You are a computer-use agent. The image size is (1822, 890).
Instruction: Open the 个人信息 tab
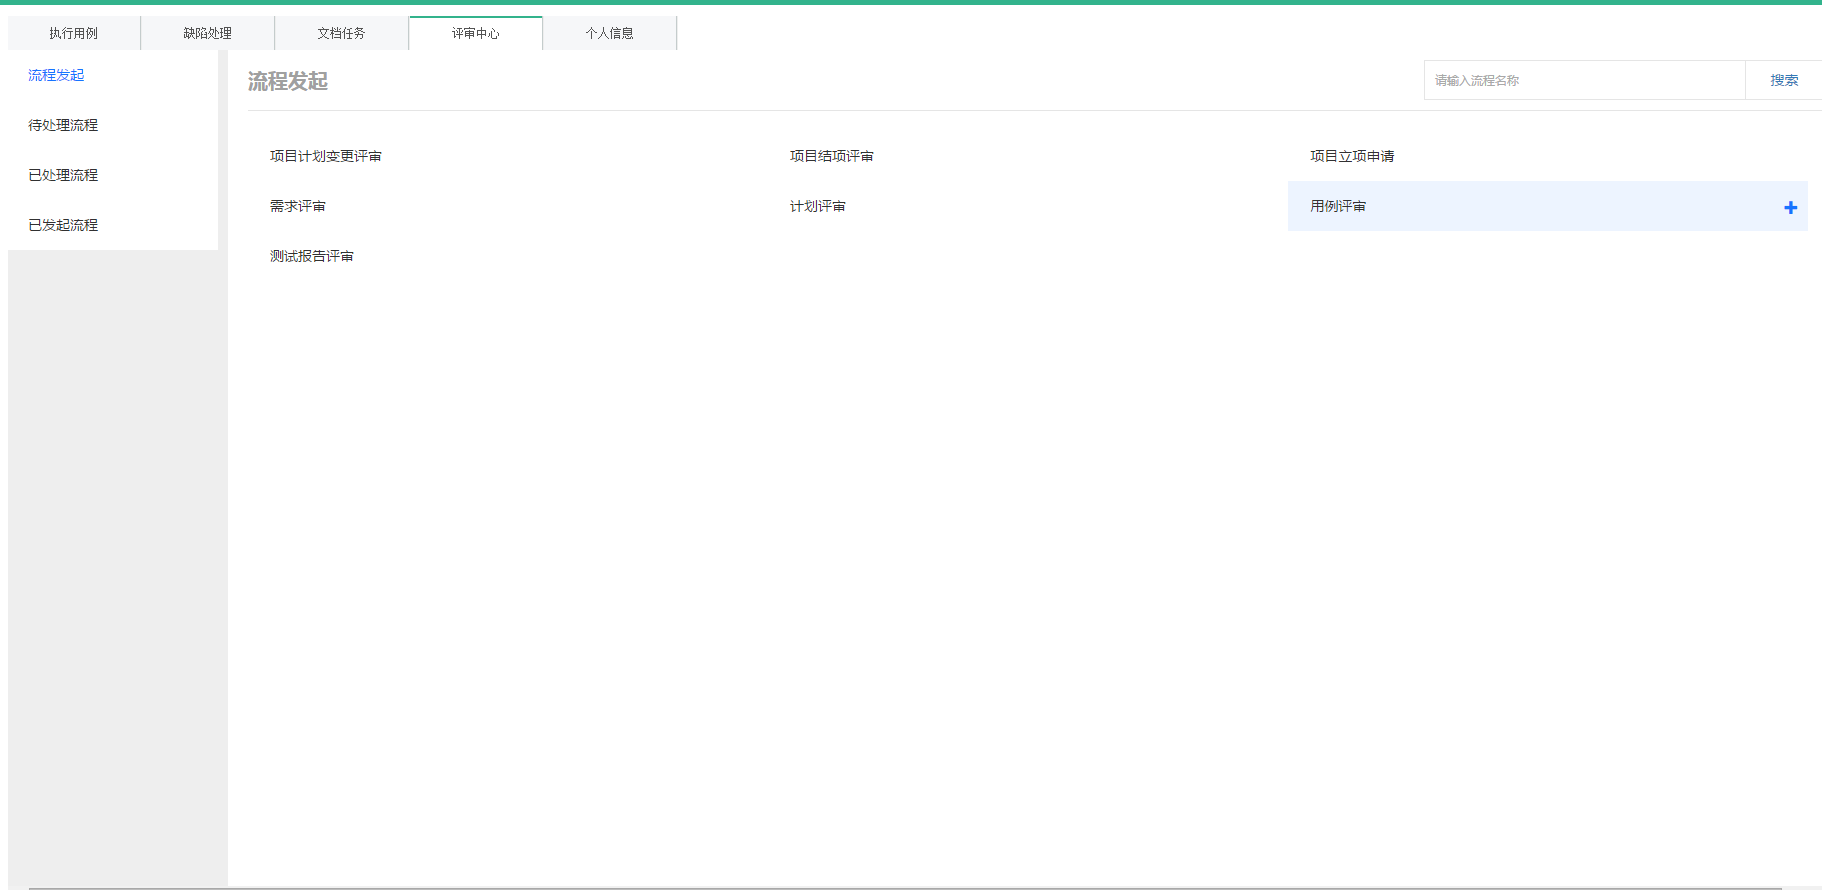click(609, 33)
